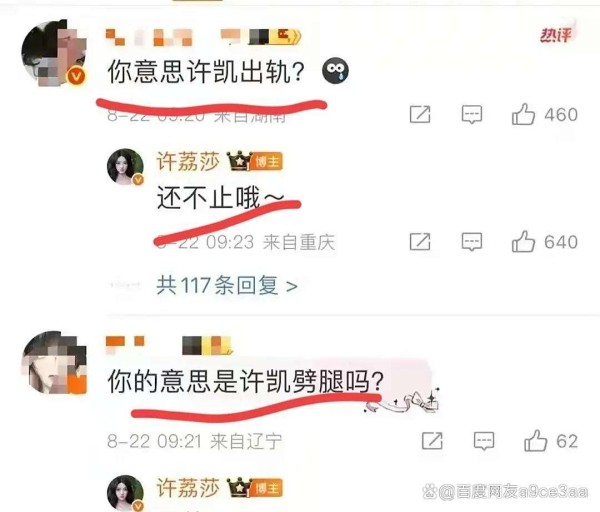600x512 pixels.
Task: Open 许荔莎's avatar in first reply
Action: (x=125, y=167)
